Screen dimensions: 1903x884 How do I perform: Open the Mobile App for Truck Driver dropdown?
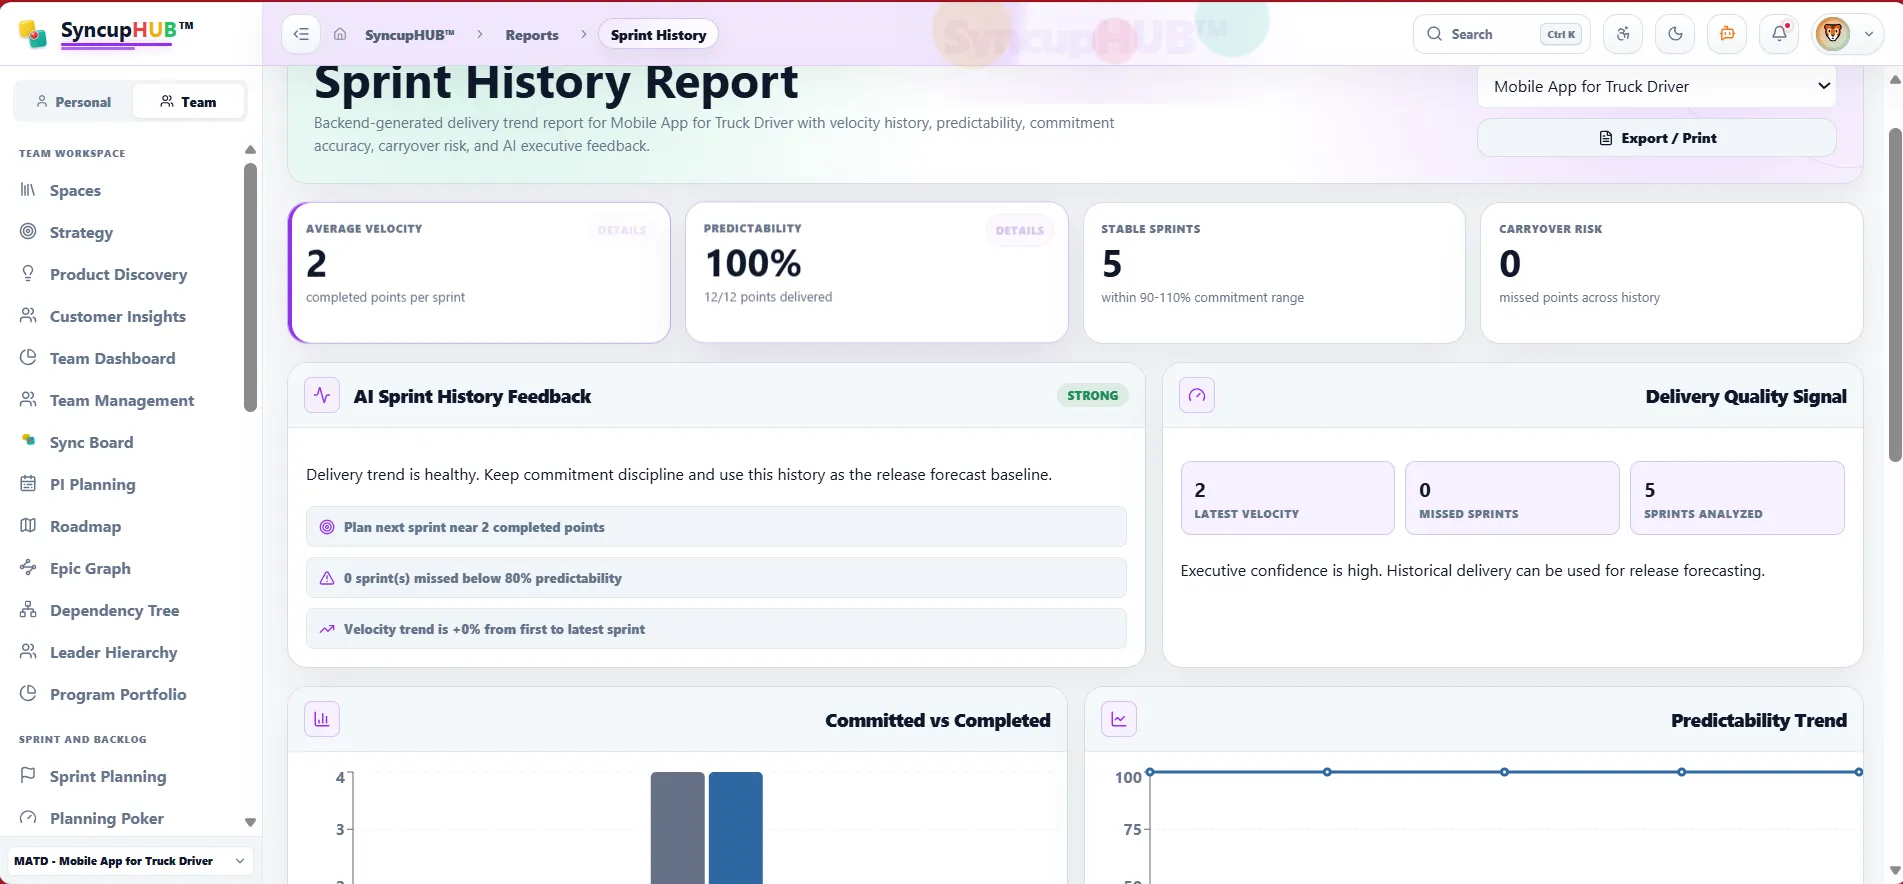pos(1657,87)
